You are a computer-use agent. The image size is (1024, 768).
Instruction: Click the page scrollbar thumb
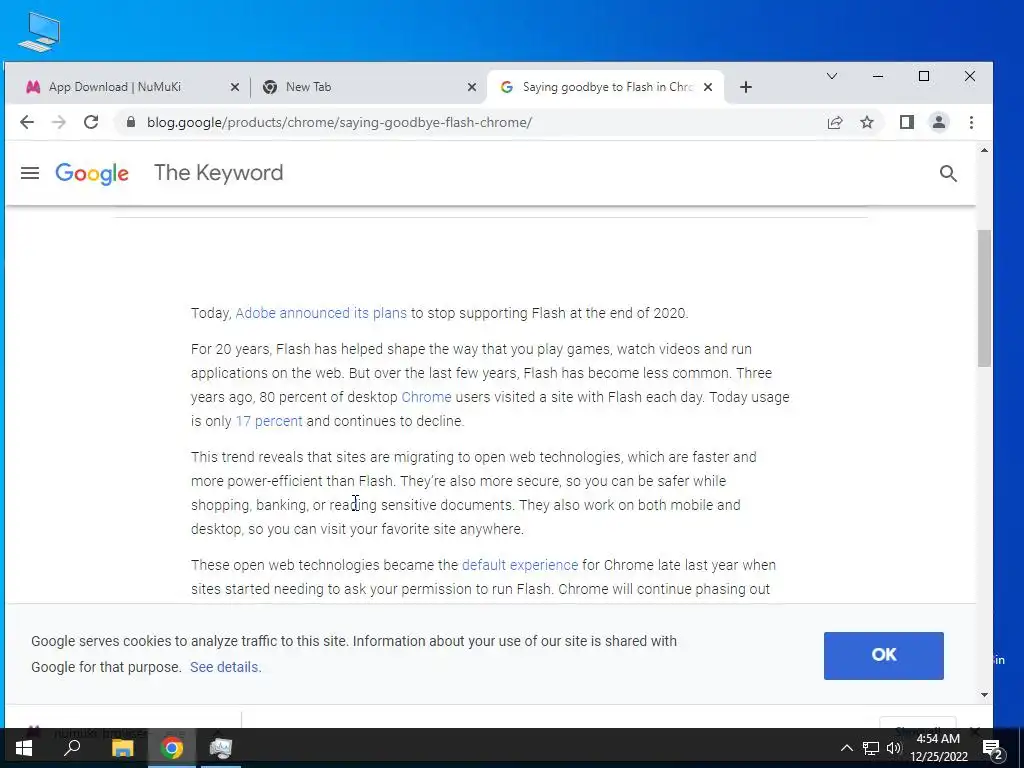point(984,298)
